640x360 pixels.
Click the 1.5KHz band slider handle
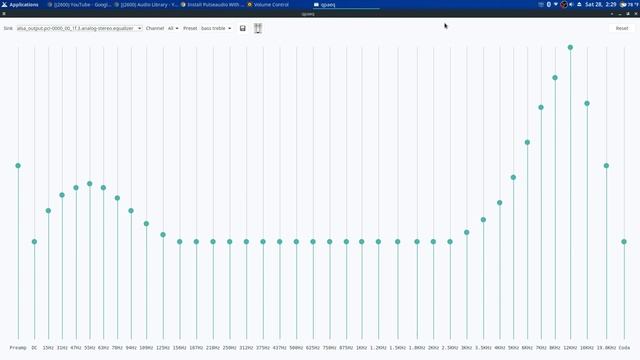point(398,242)
